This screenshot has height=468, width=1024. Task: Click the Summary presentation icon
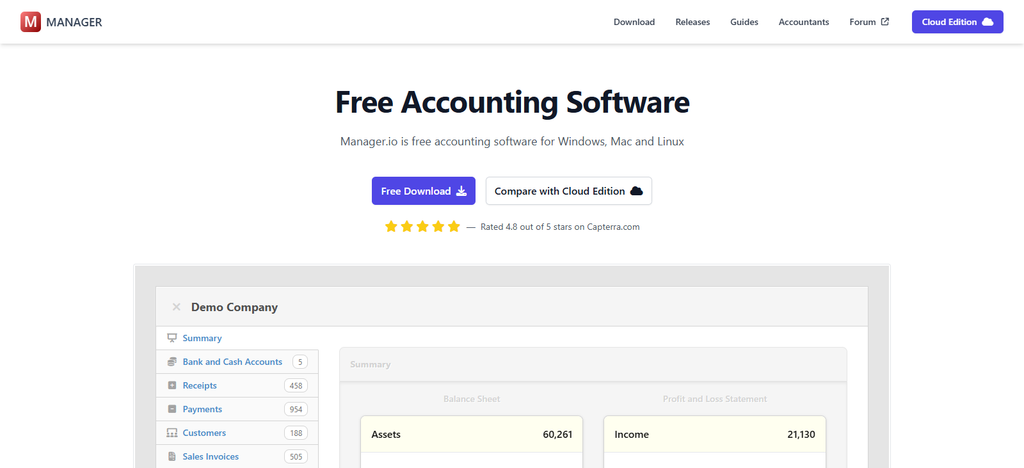pyautogui.click(x=172, y=338)
